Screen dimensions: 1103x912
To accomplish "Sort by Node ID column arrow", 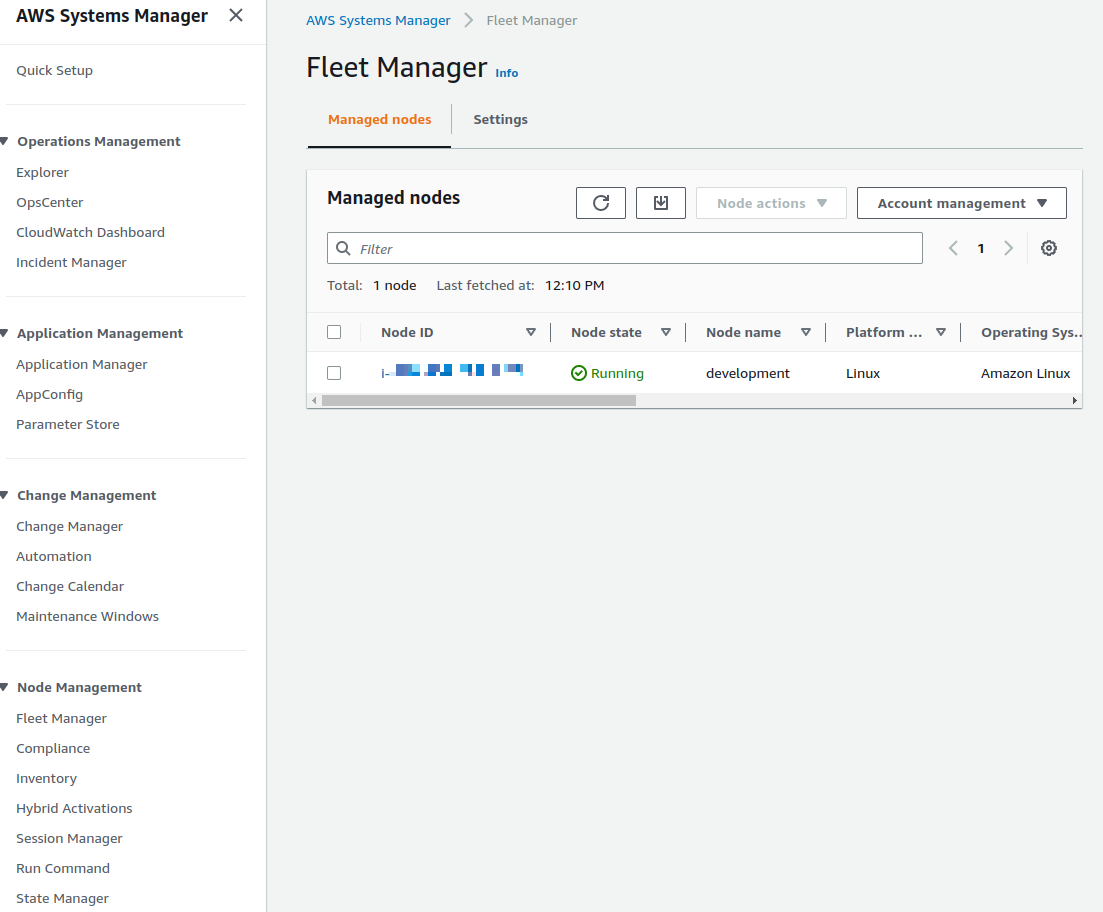I will point(531,332).
